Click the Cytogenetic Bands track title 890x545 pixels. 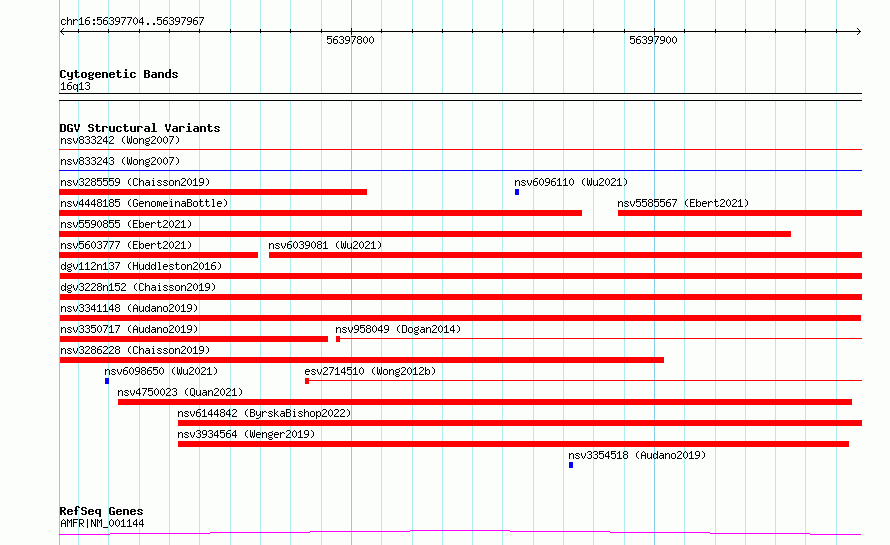coord(119,74)
